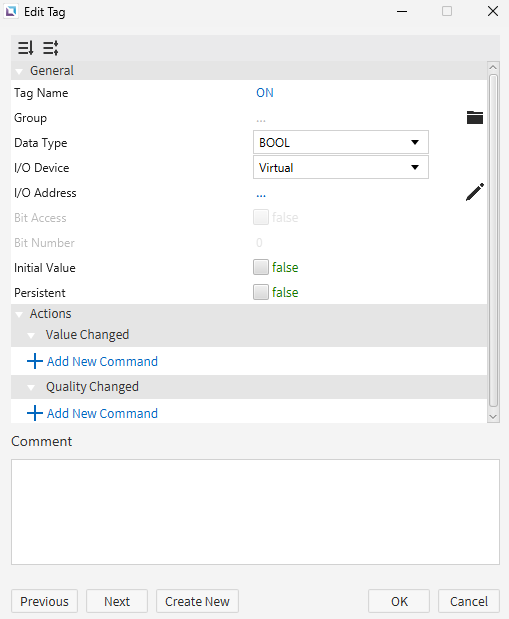The image size is (509, 619).
Task: Collapse the Value Changed group
Action: pos(31,336)
